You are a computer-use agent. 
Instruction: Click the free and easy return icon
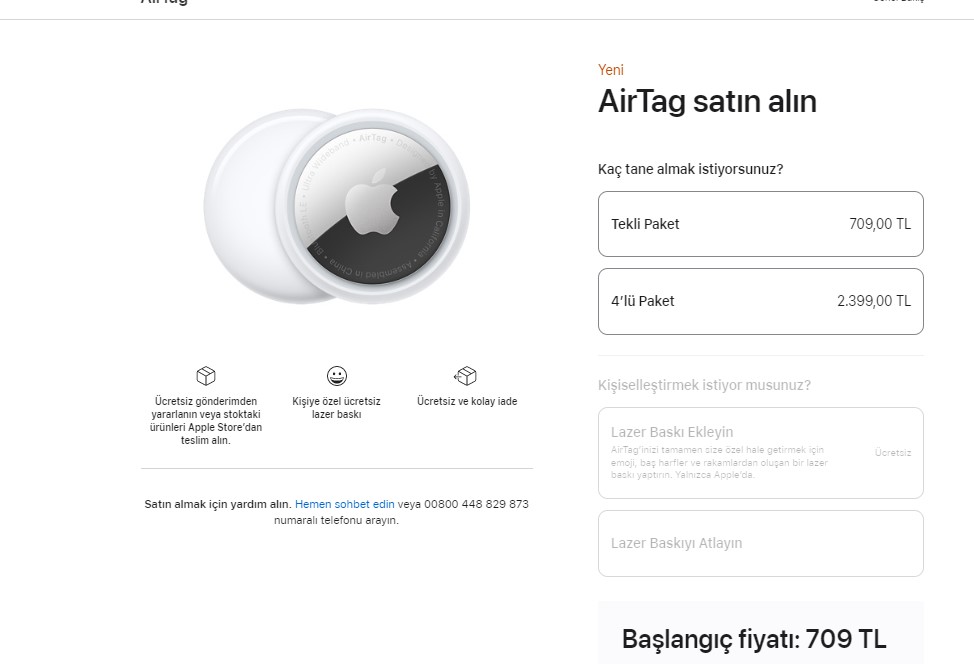coord(466,376)
